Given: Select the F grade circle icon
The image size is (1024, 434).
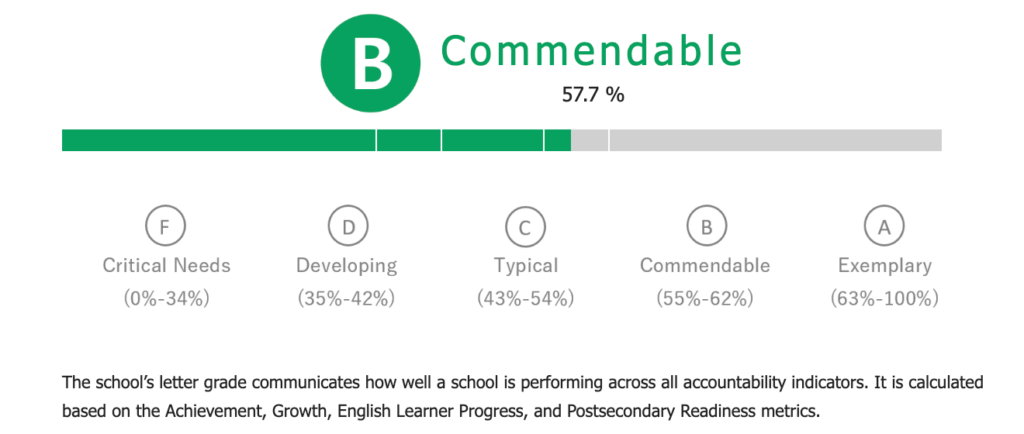Looking at the screenshot, I should 166,227.
